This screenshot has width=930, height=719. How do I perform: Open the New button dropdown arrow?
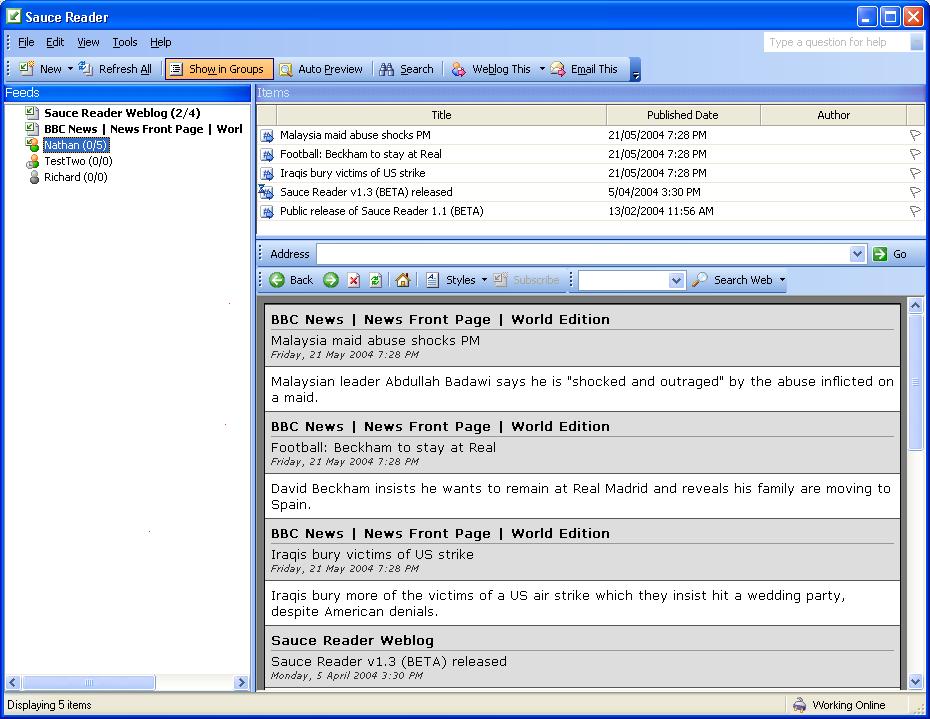[x=70, y=69]
